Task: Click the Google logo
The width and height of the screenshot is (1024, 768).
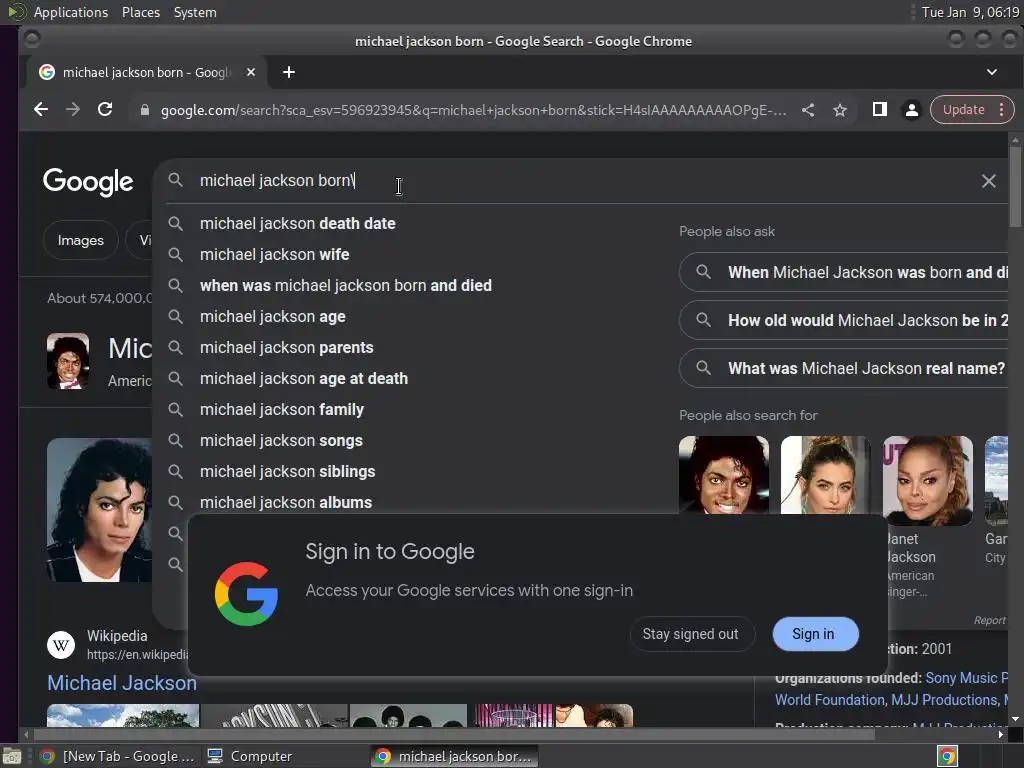Action: tap(88, 182)
